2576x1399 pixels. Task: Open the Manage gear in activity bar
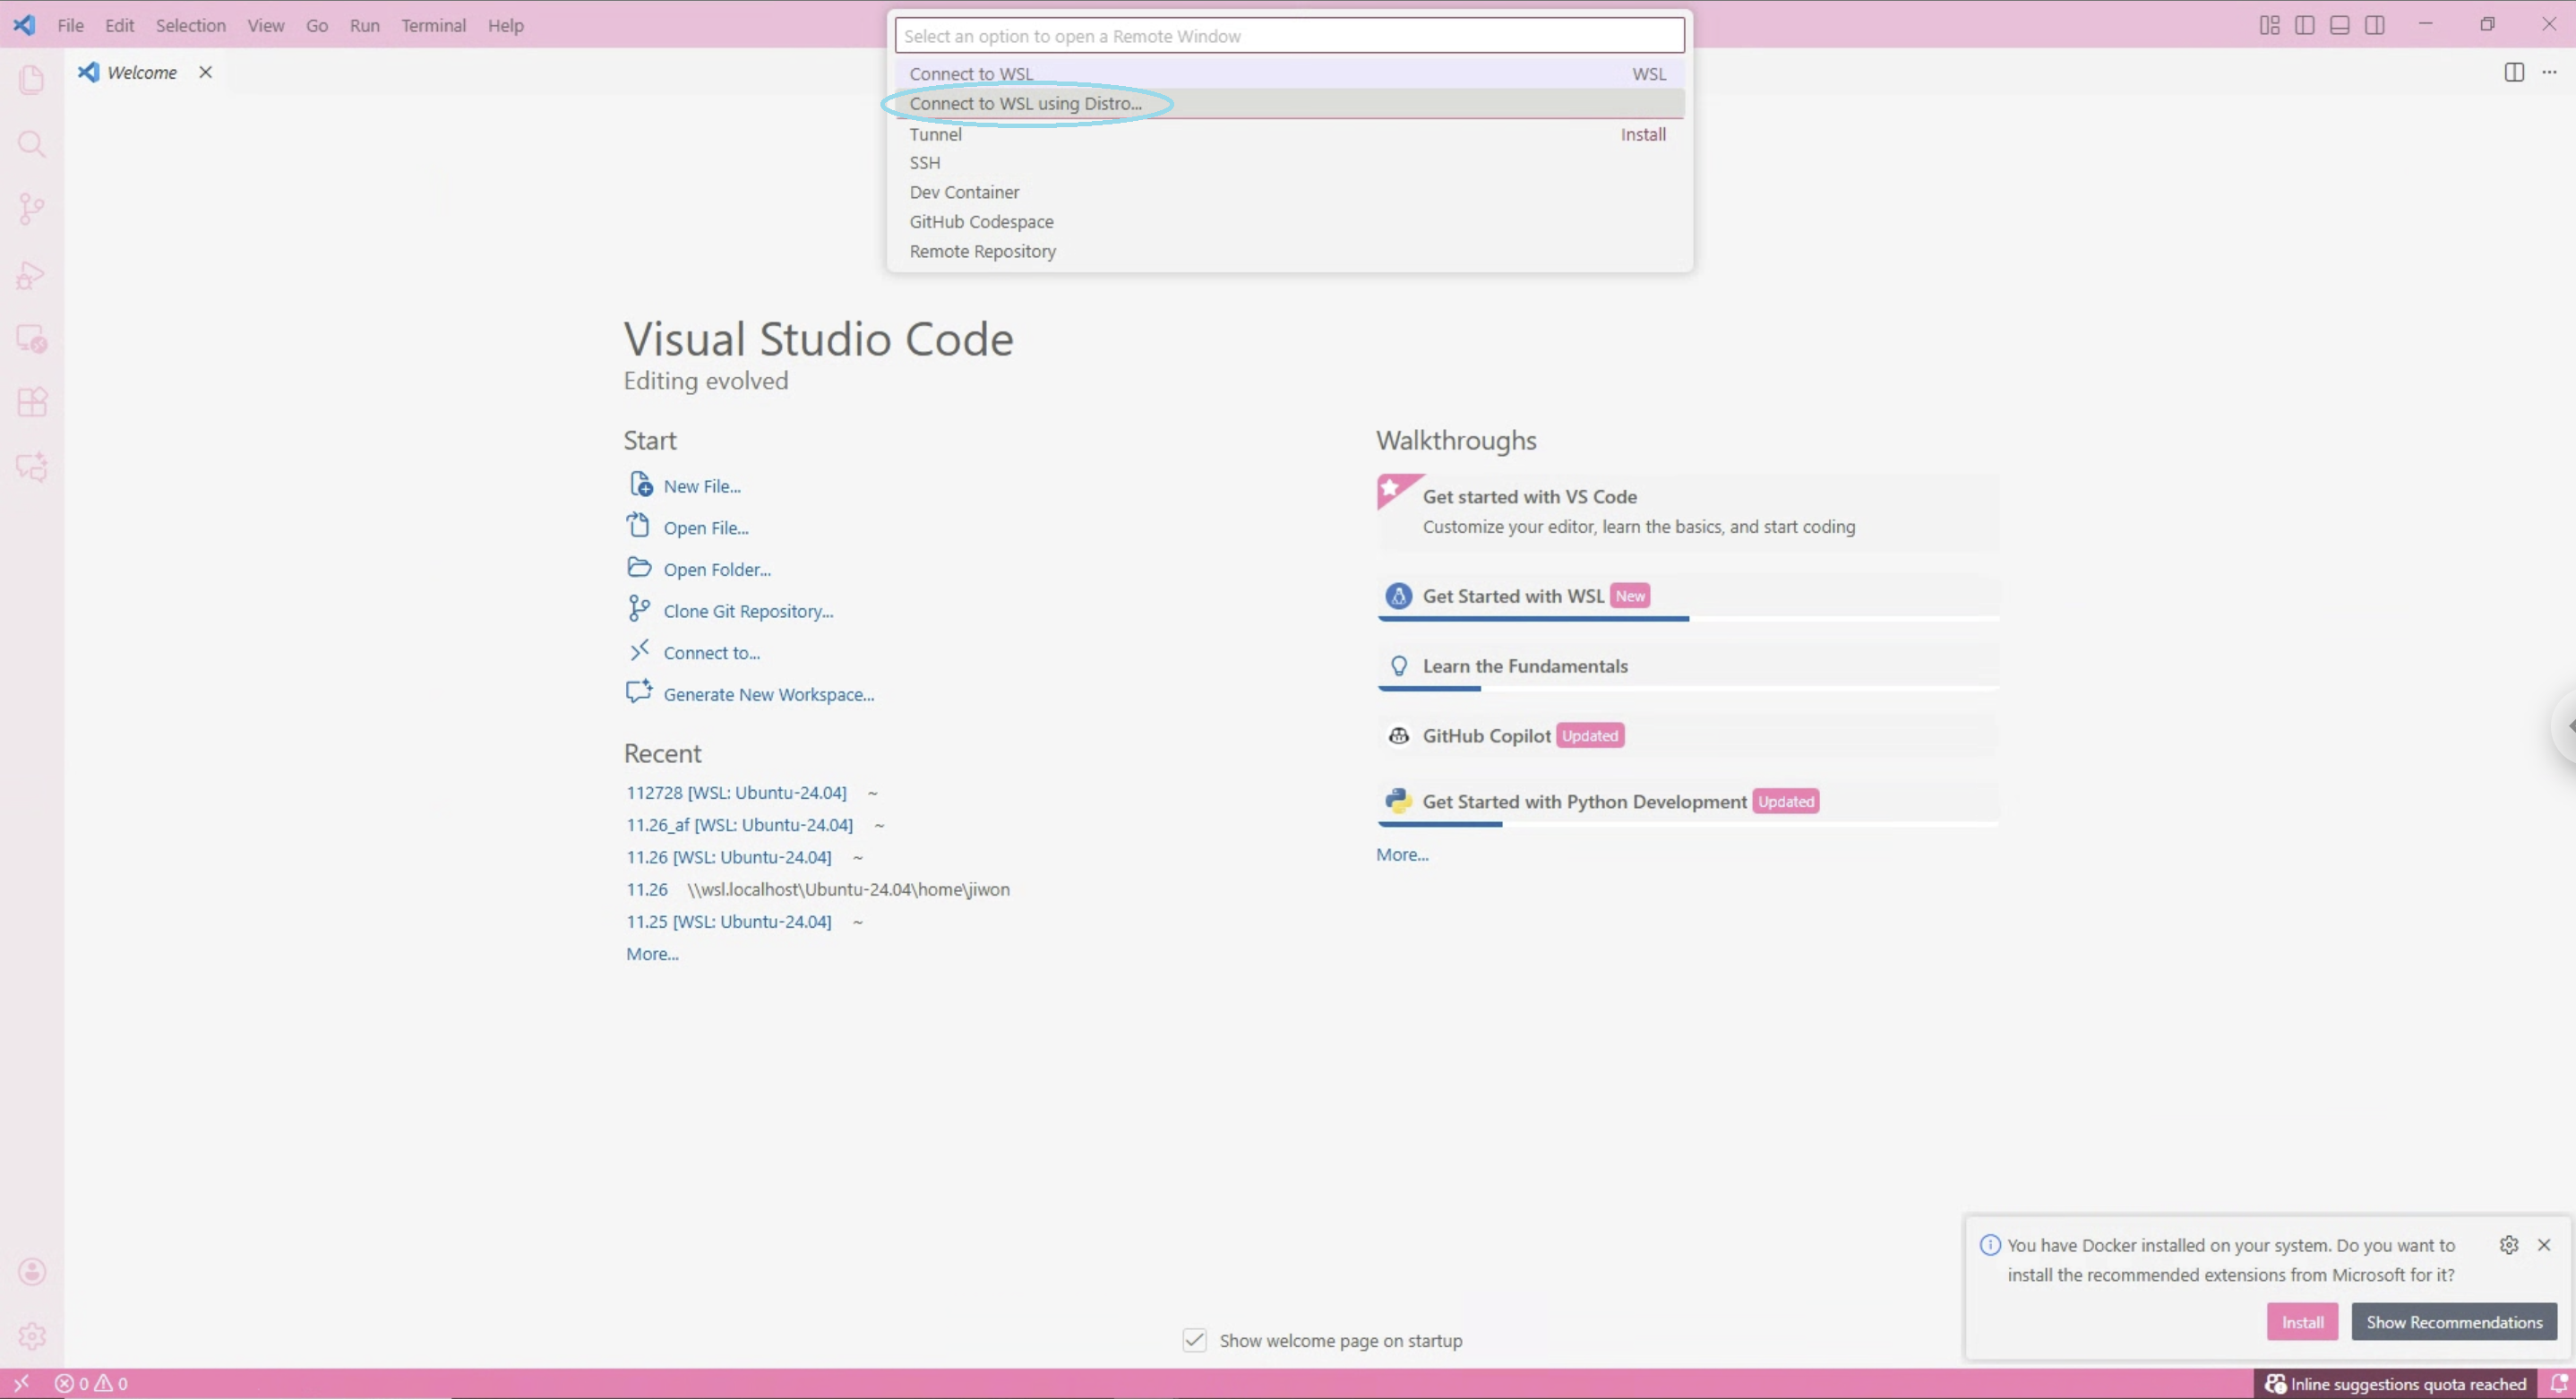31,1335
